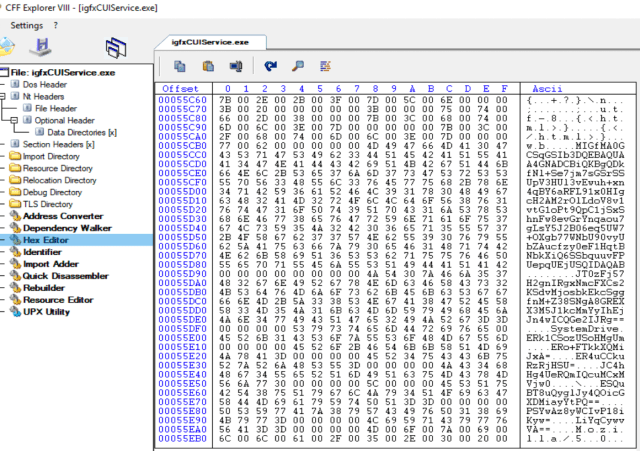This screenshot has width=640, height=451.
Task: Click the Import Directory folder icon
Action: click(15, 156)
